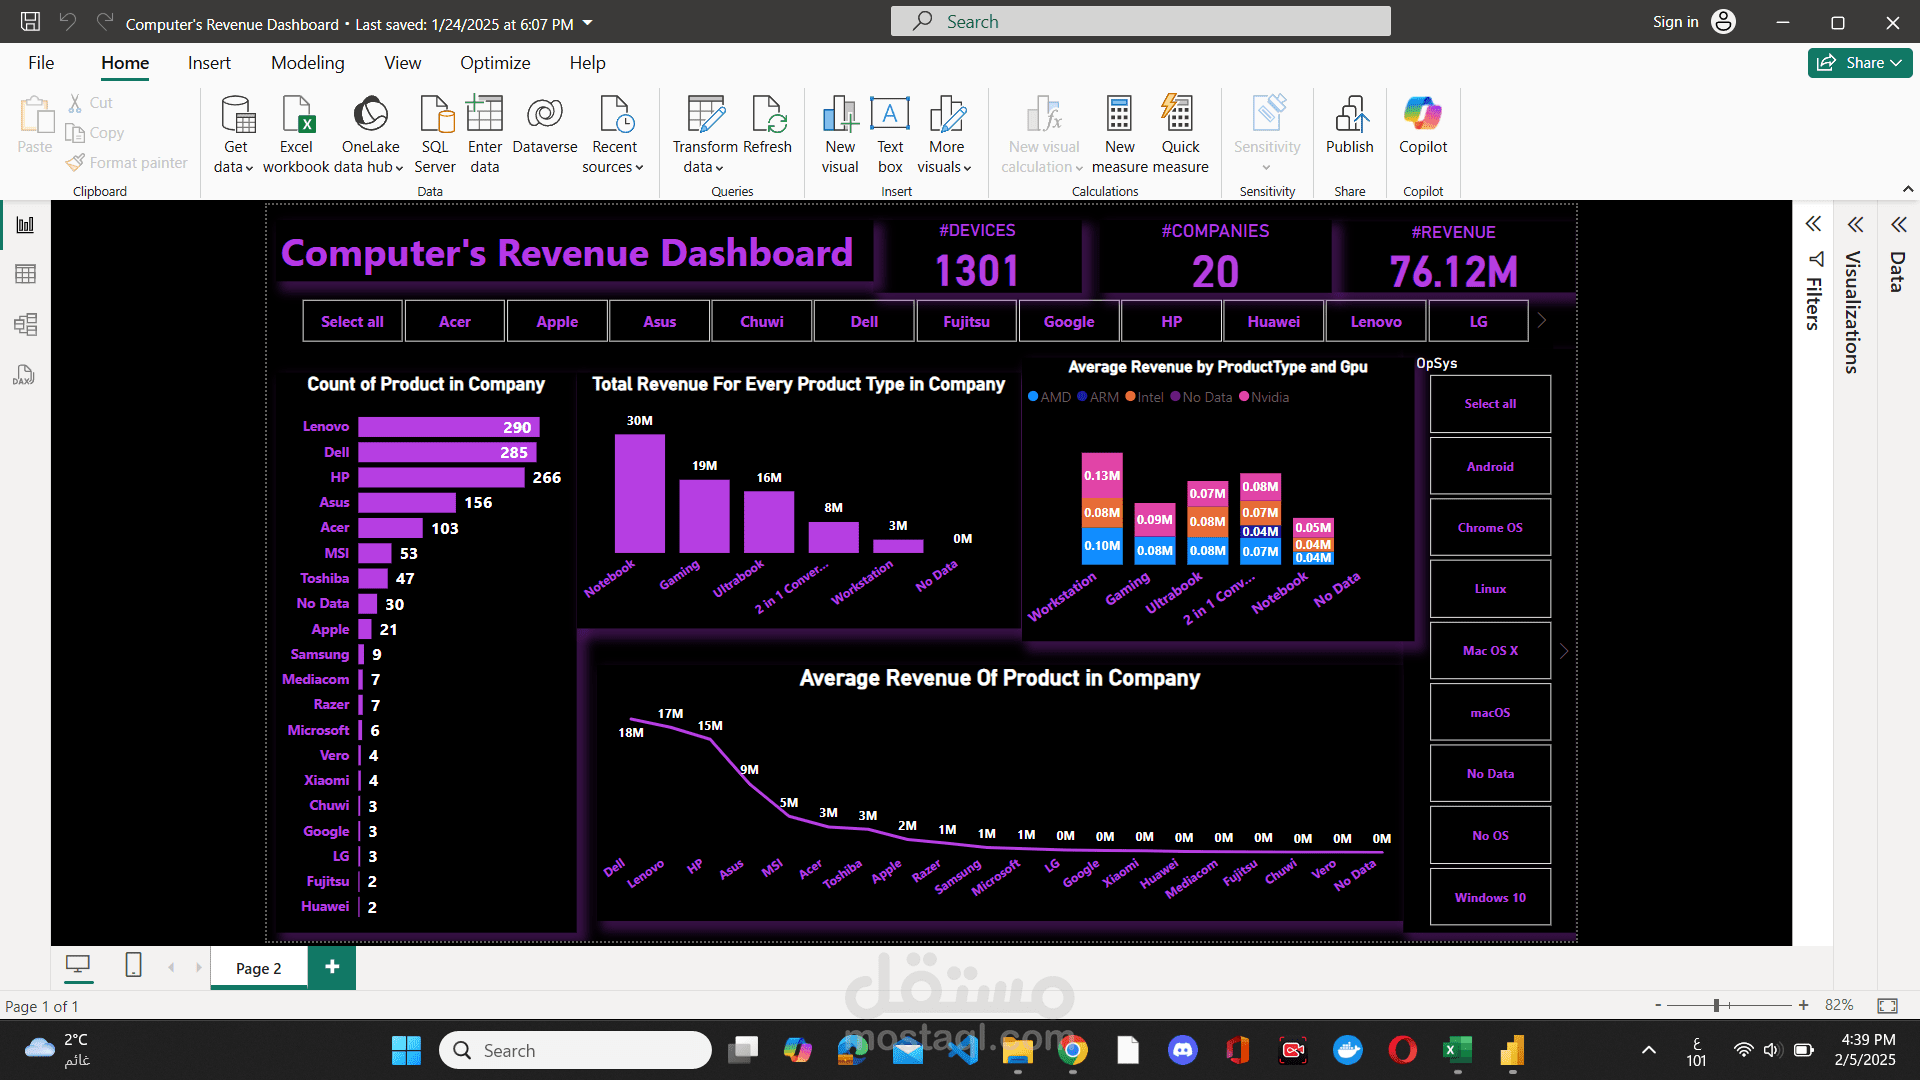Click the Fit to page icon
Viewport: 1920px width, 1080px height.
coord(1887,1005)
